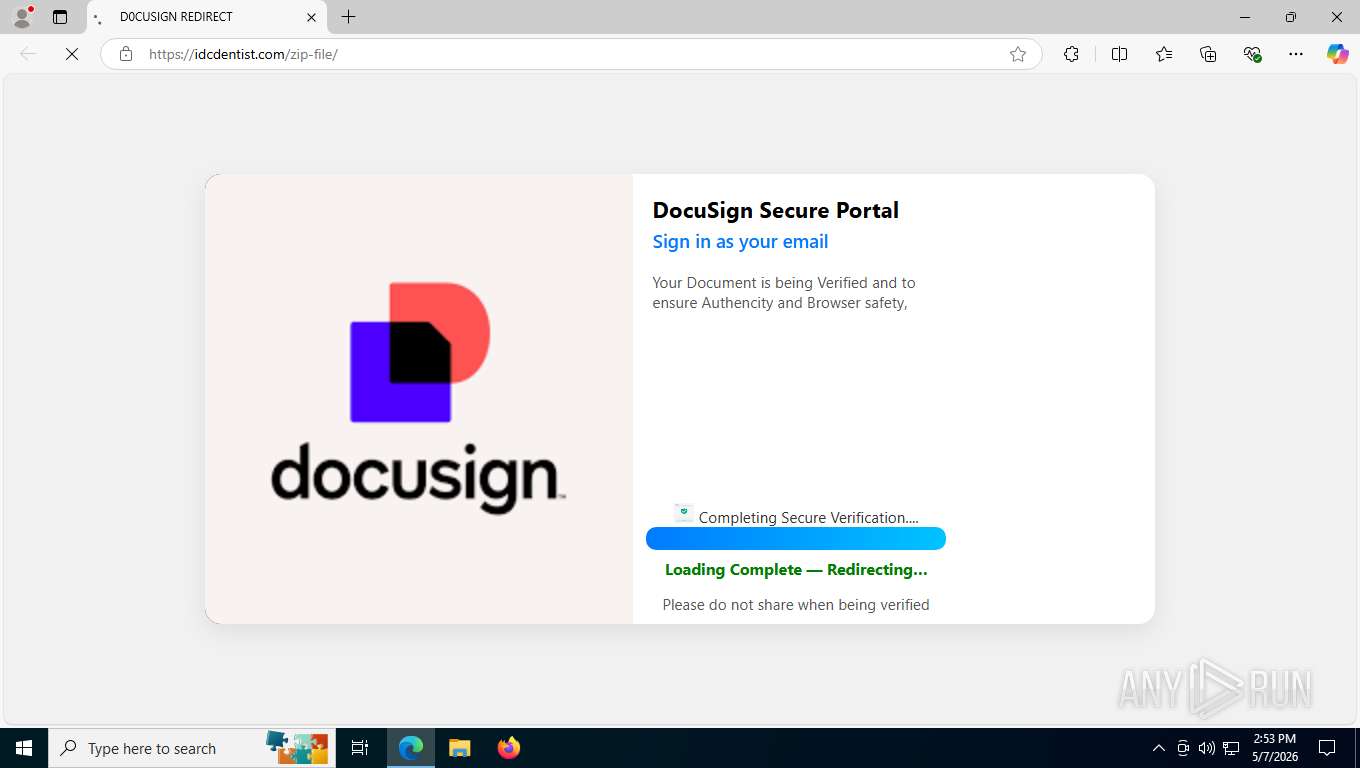The height and width of the screenshot is (768, 1360).
Task: Restore down the Edge window
Action: (1291, 17)
